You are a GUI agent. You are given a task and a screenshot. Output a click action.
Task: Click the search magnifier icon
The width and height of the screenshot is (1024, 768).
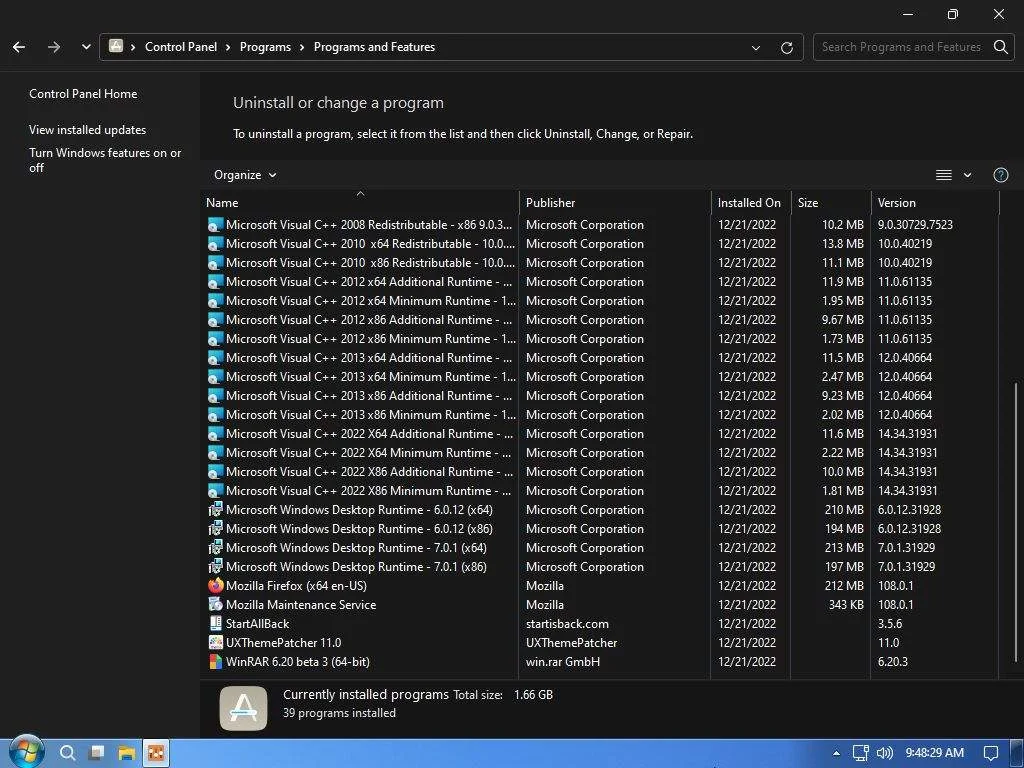coord(1000,47)
